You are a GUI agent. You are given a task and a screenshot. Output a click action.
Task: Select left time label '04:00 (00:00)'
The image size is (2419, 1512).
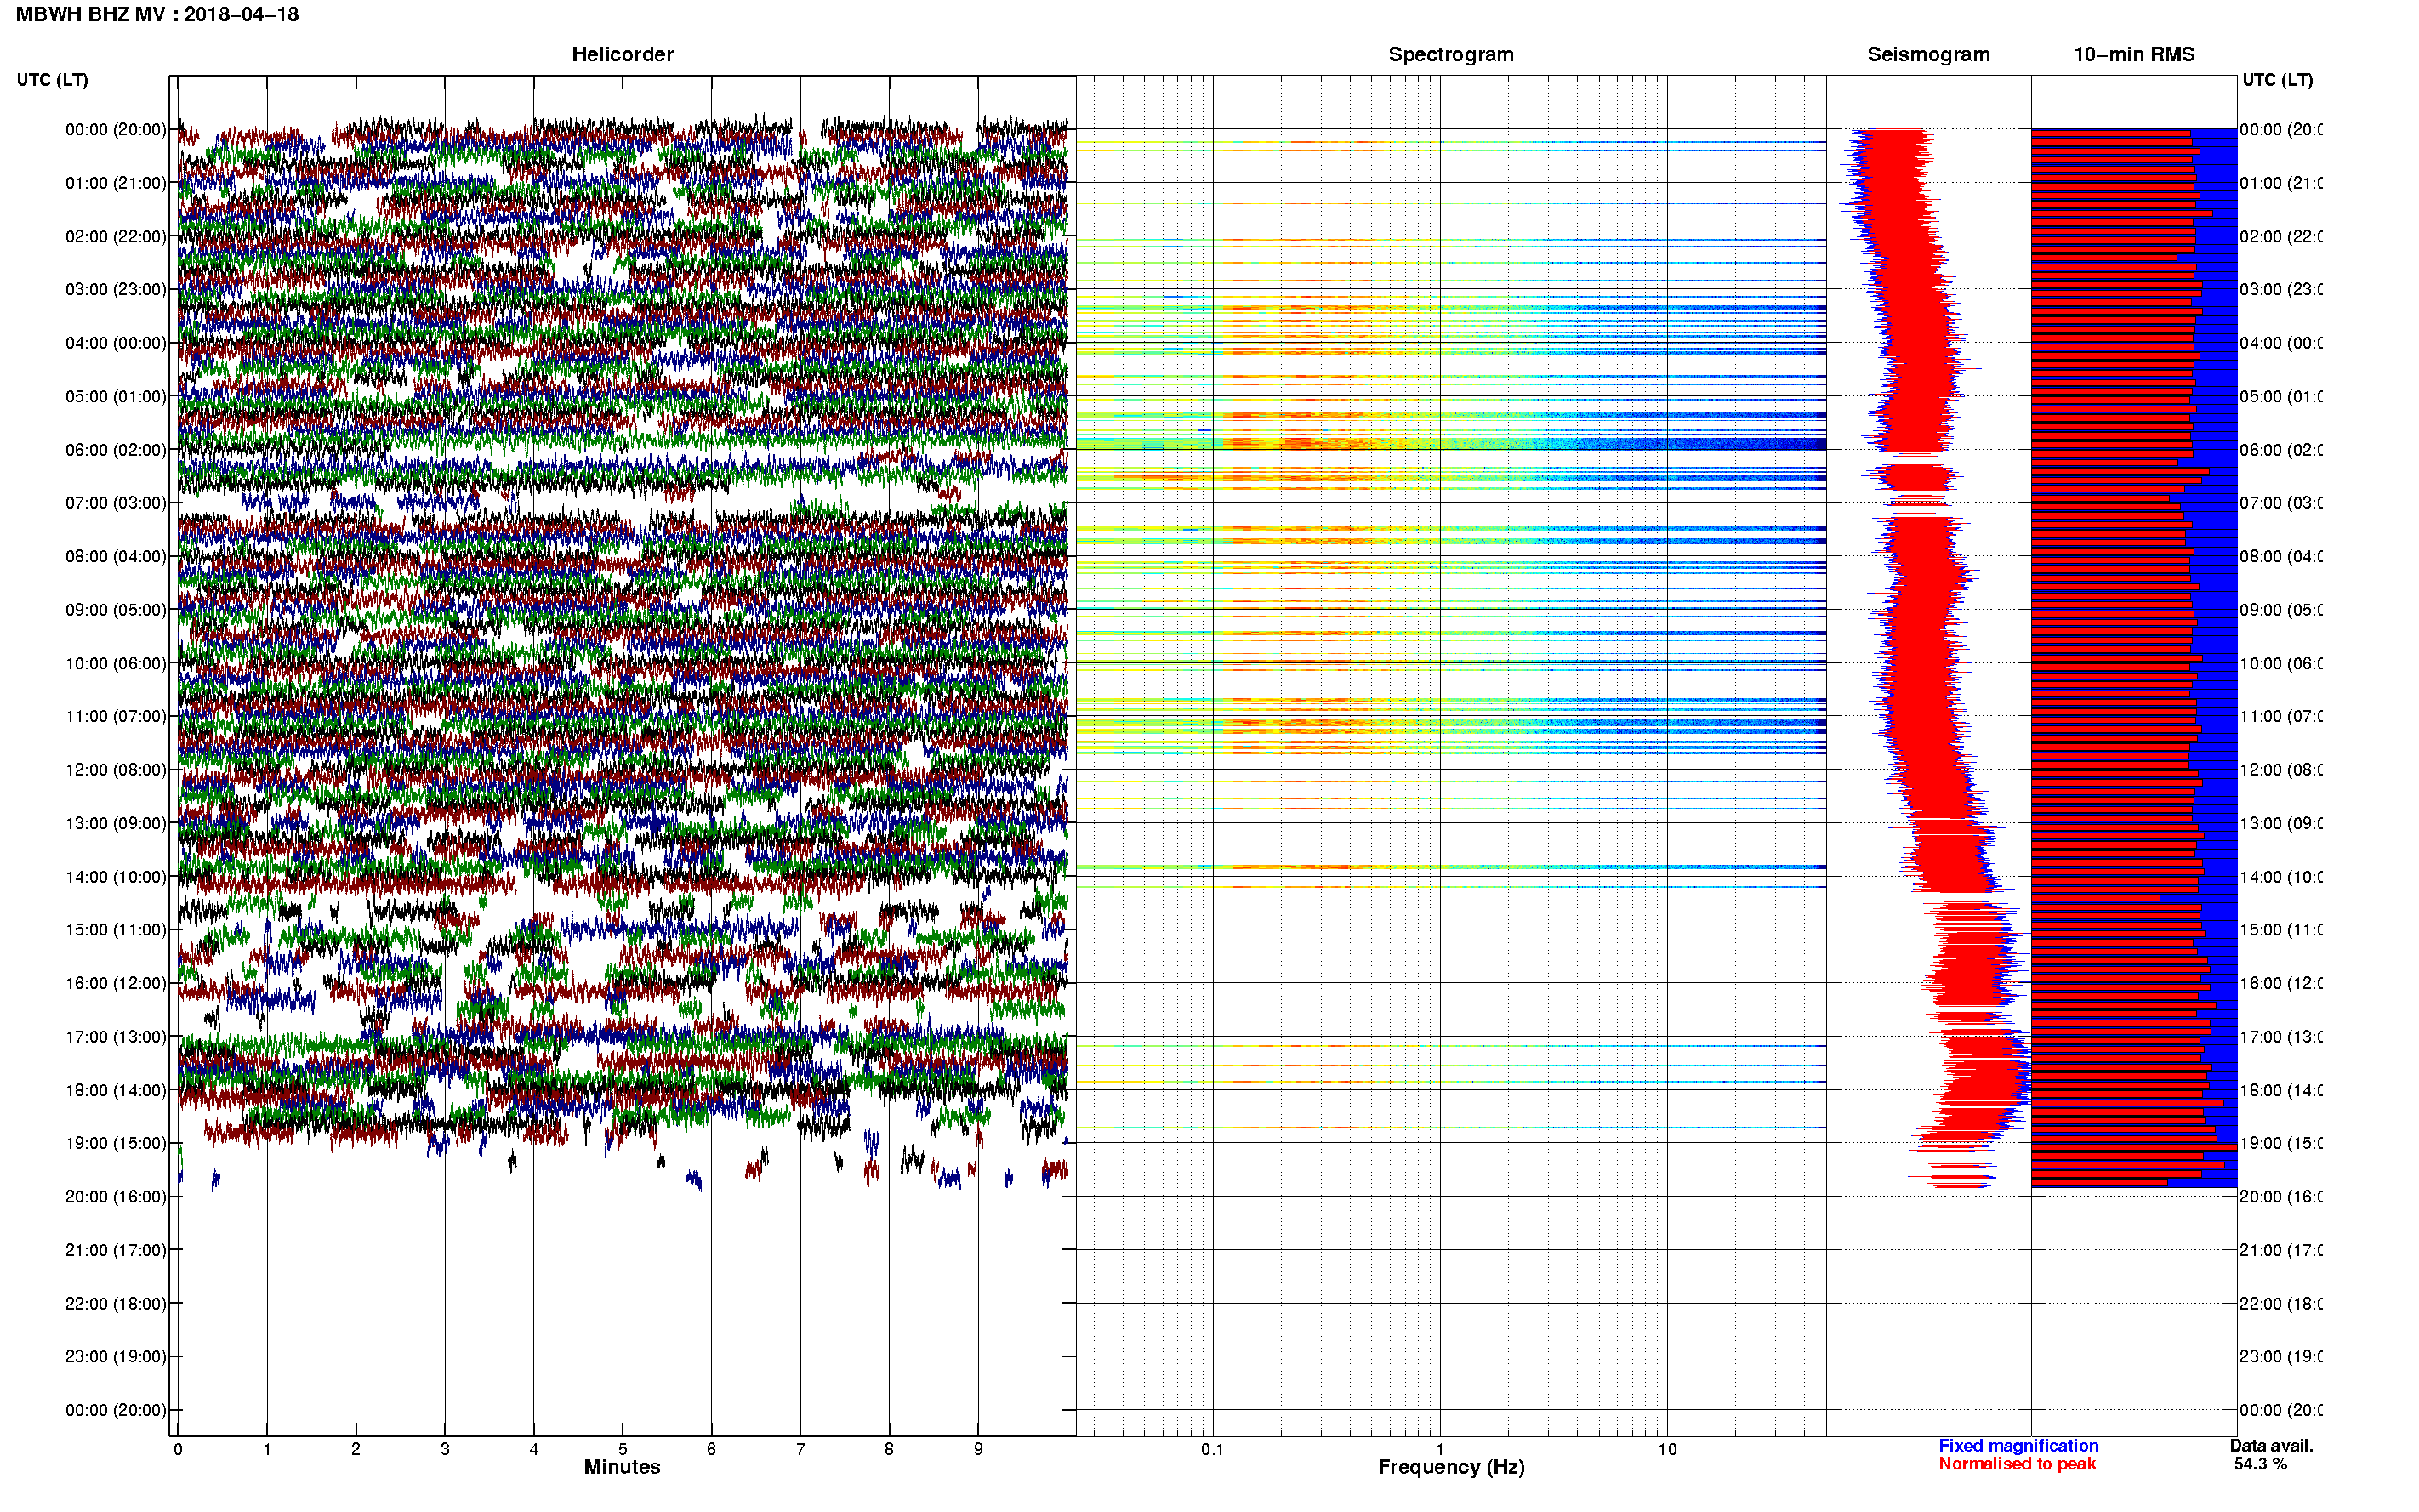click(116, 343)
